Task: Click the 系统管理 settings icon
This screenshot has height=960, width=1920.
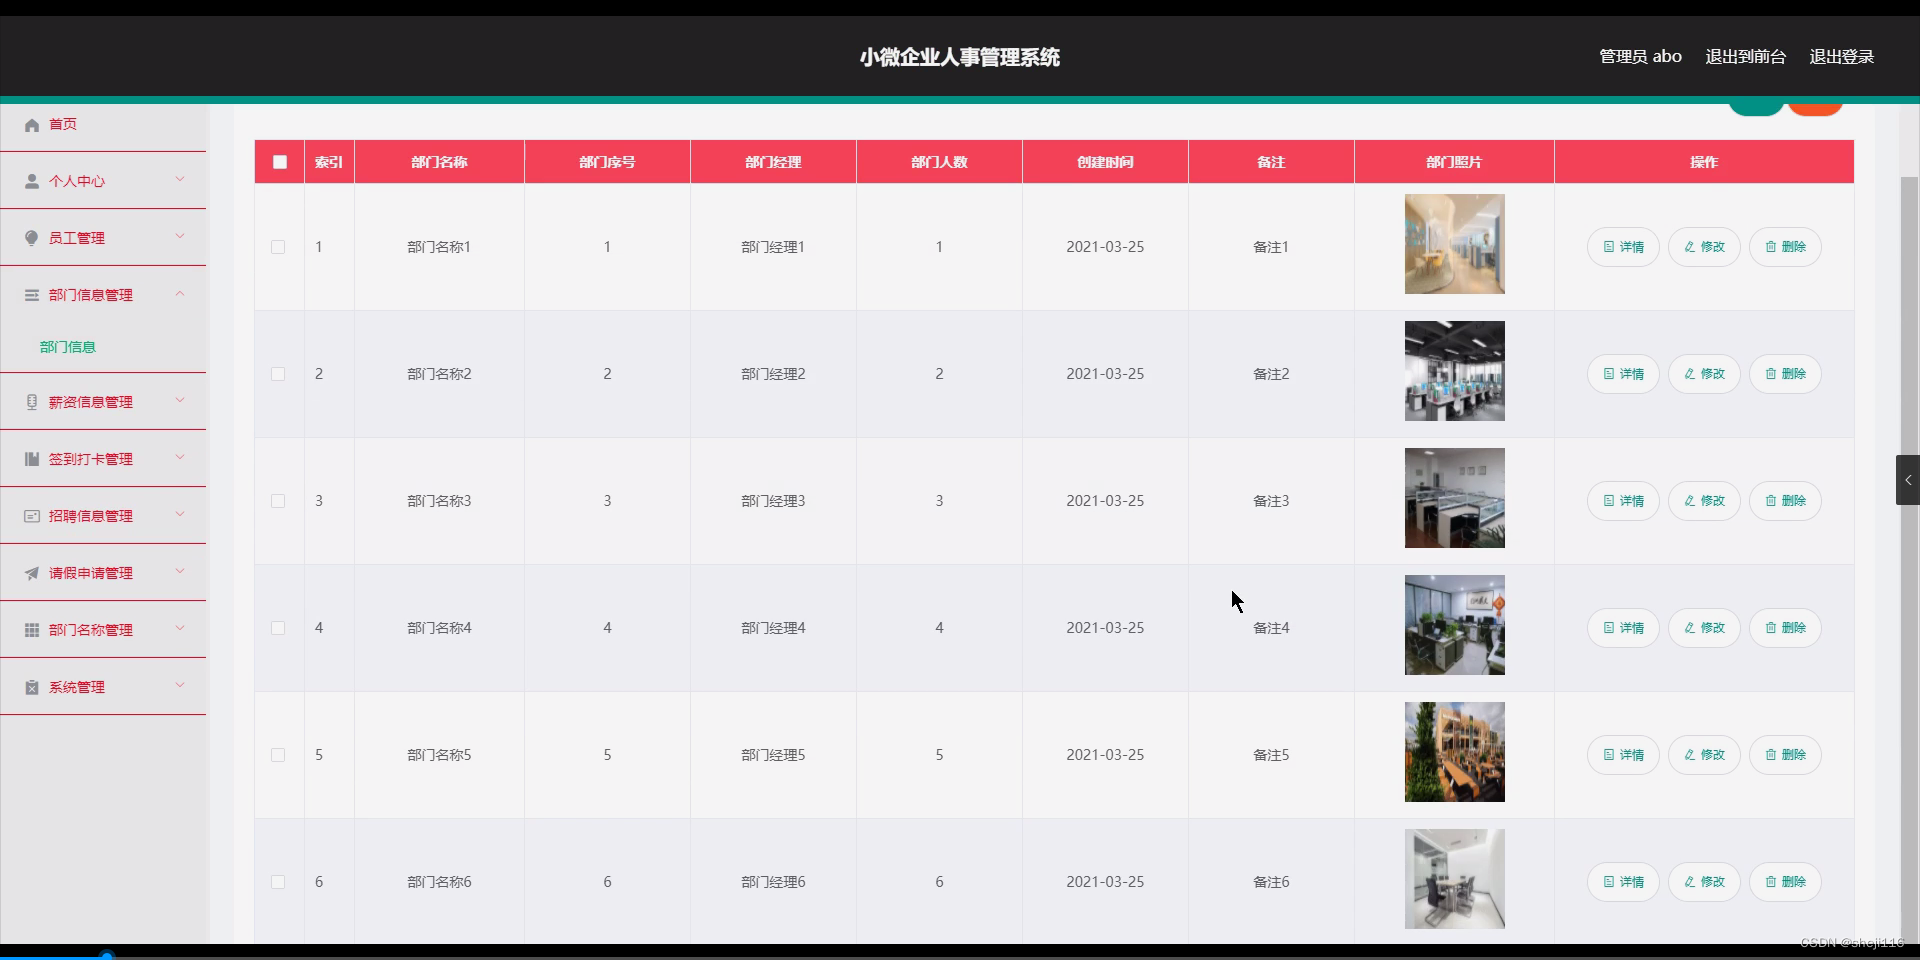Action: pos(31,687)
